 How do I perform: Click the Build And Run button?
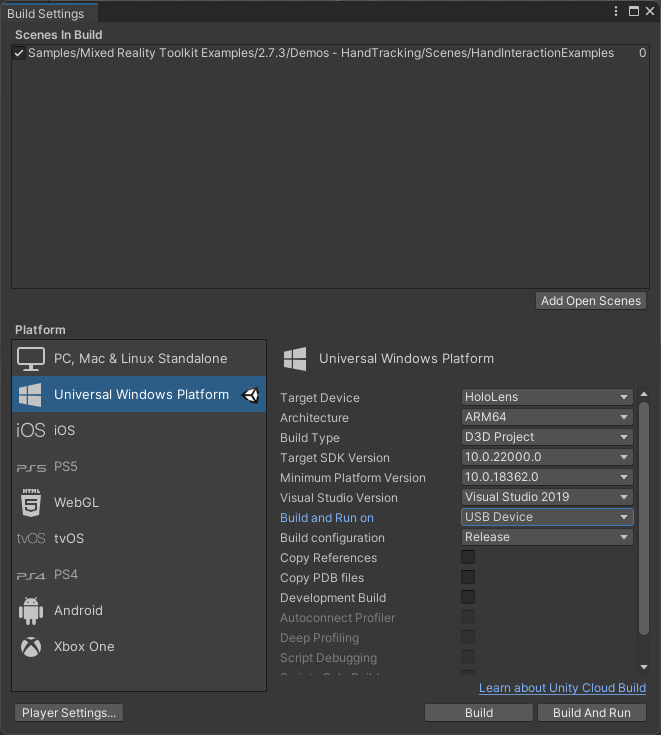click(592, 713)
